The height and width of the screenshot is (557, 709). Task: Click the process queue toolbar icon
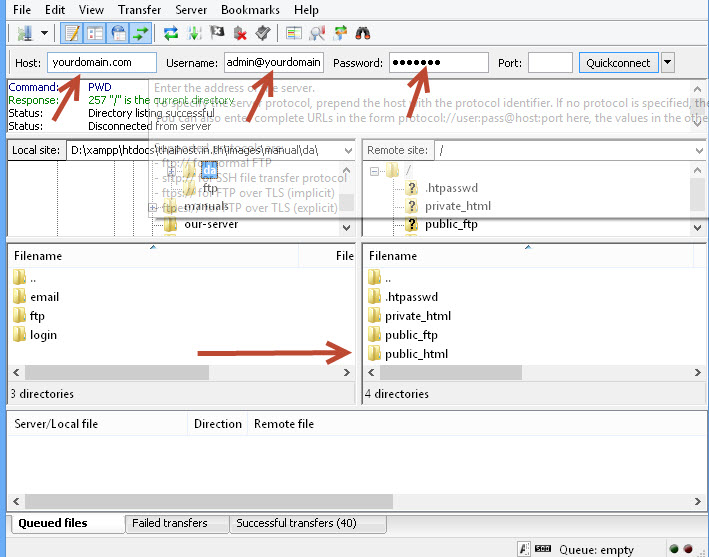(x=194, y=33)
